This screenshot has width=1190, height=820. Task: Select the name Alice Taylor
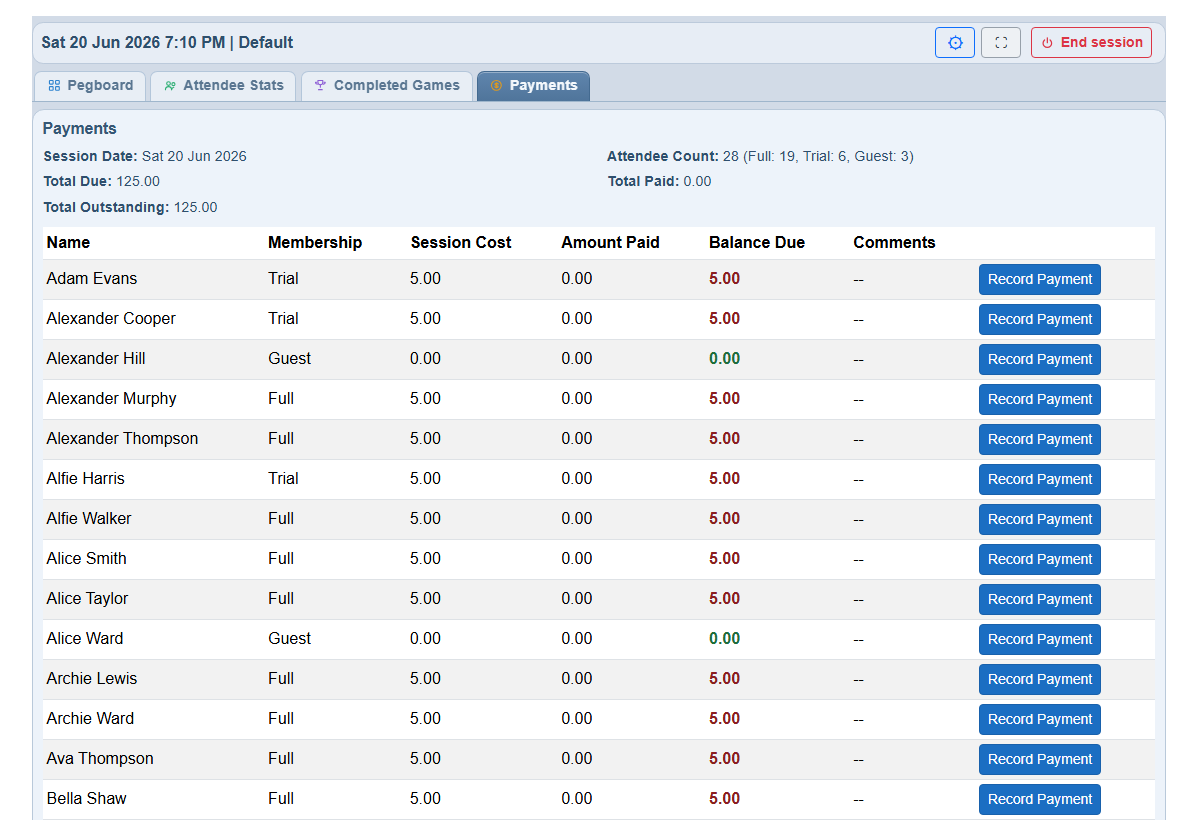(87, 599)
